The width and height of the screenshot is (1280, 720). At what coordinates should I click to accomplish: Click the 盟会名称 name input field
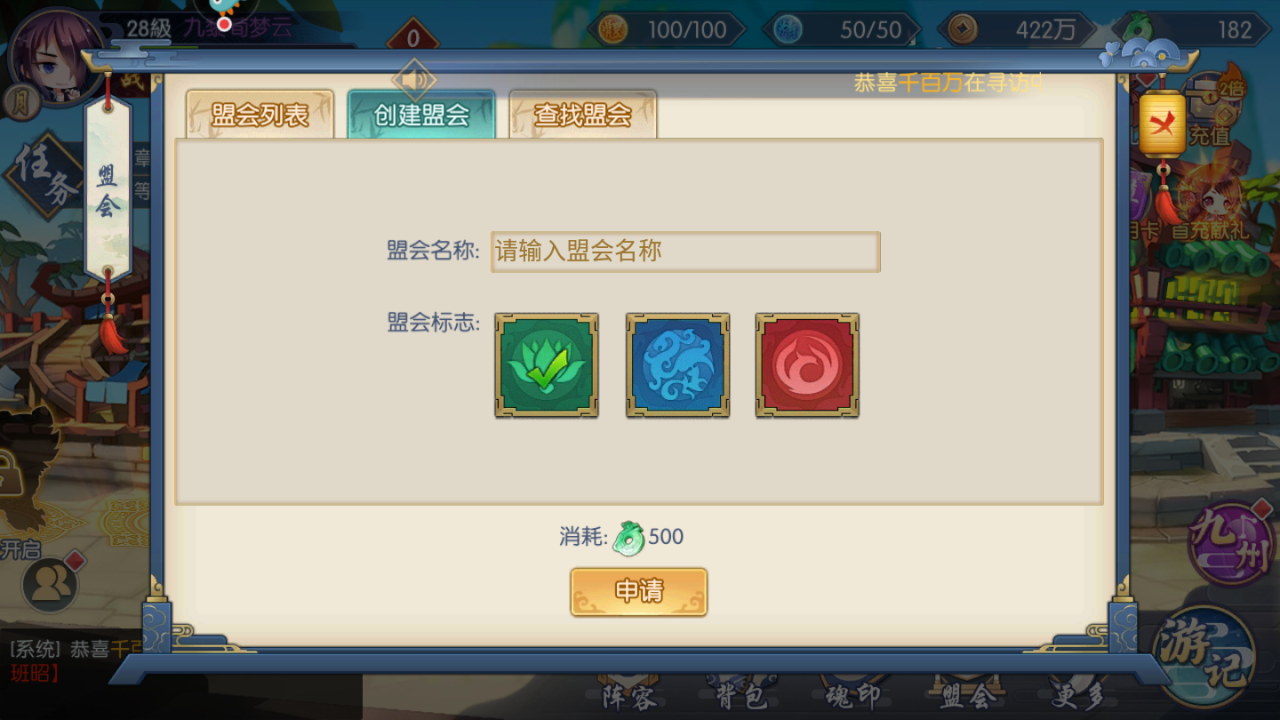(685, 251)
